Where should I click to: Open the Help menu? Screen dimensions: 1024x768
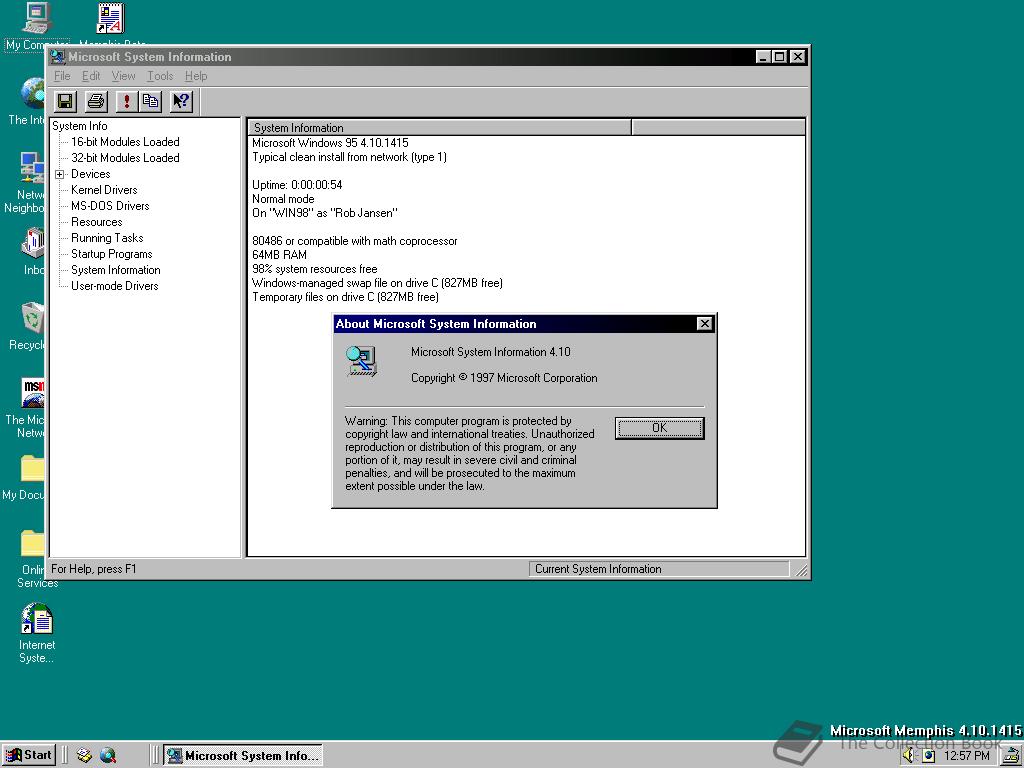196,76
